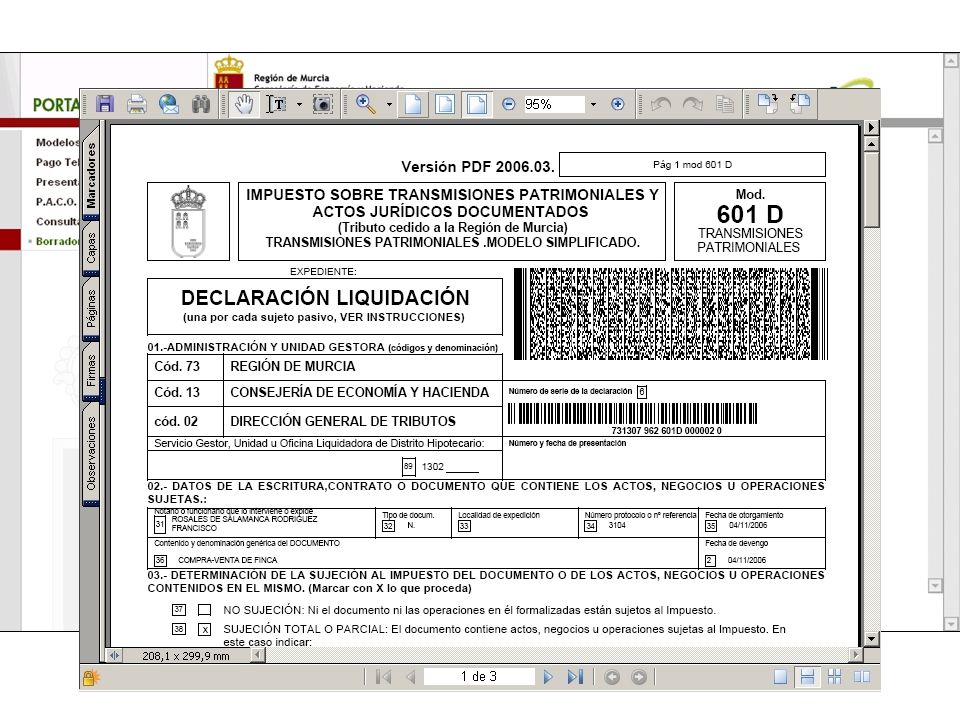Print the PDF document
The width and height of the screenshot is (960, 720).
[x=137, y=104]
